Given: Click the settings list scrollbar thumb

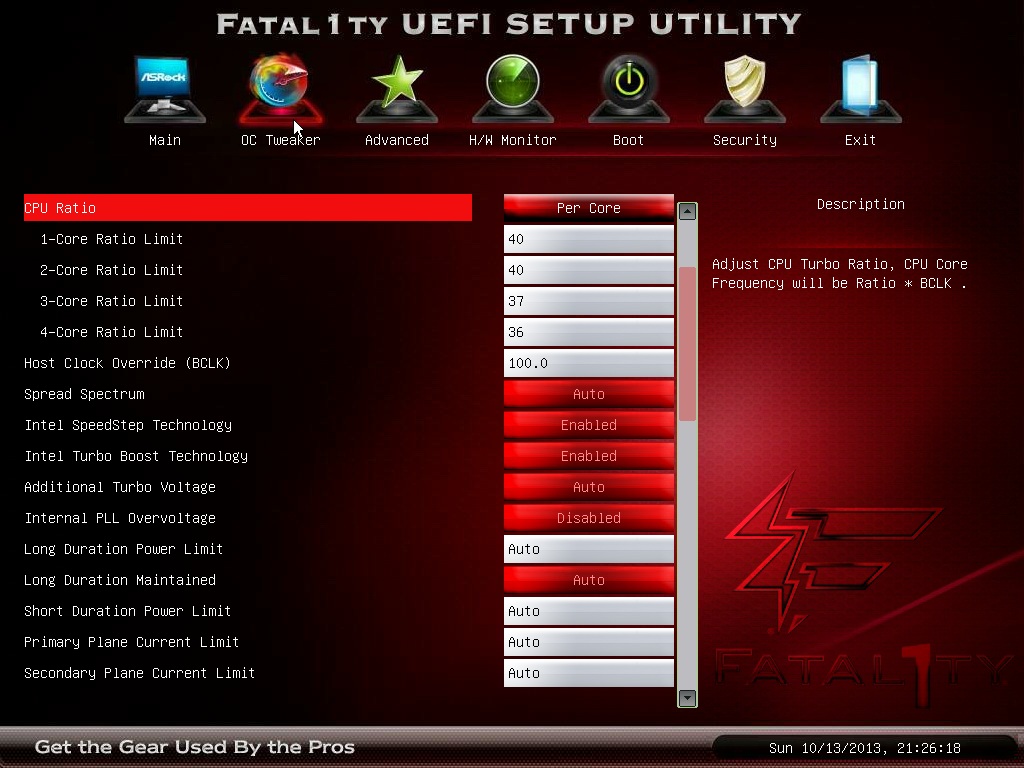Looking at the screenshot, I should [x=687, y=344].
